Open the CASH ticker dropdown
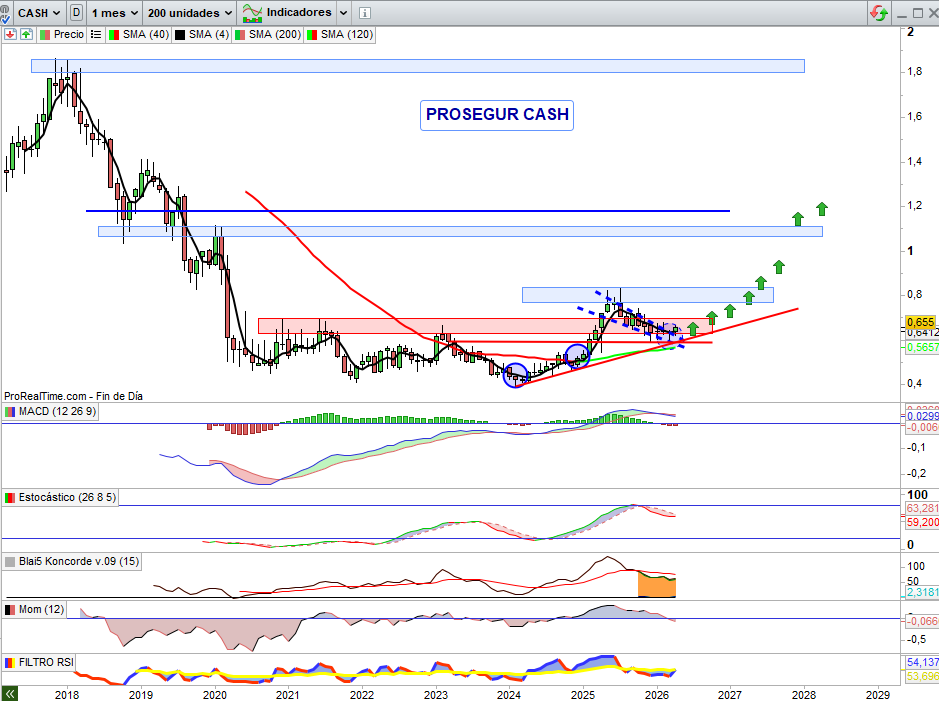 [x=39, y=13]
